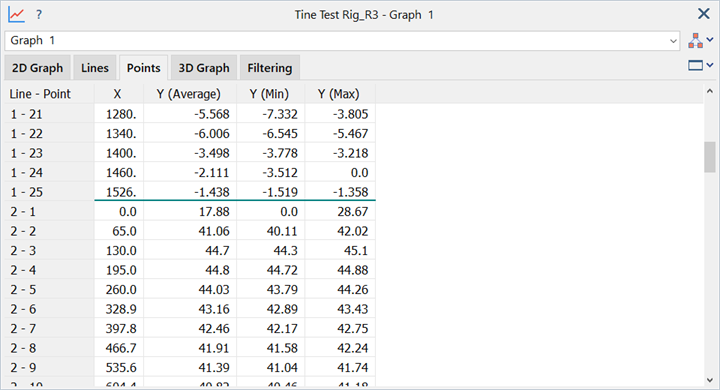Click the vertical scrollbar thumb
Image resolution: width=720 pixels, height=390 pixels.
[710, 157]
